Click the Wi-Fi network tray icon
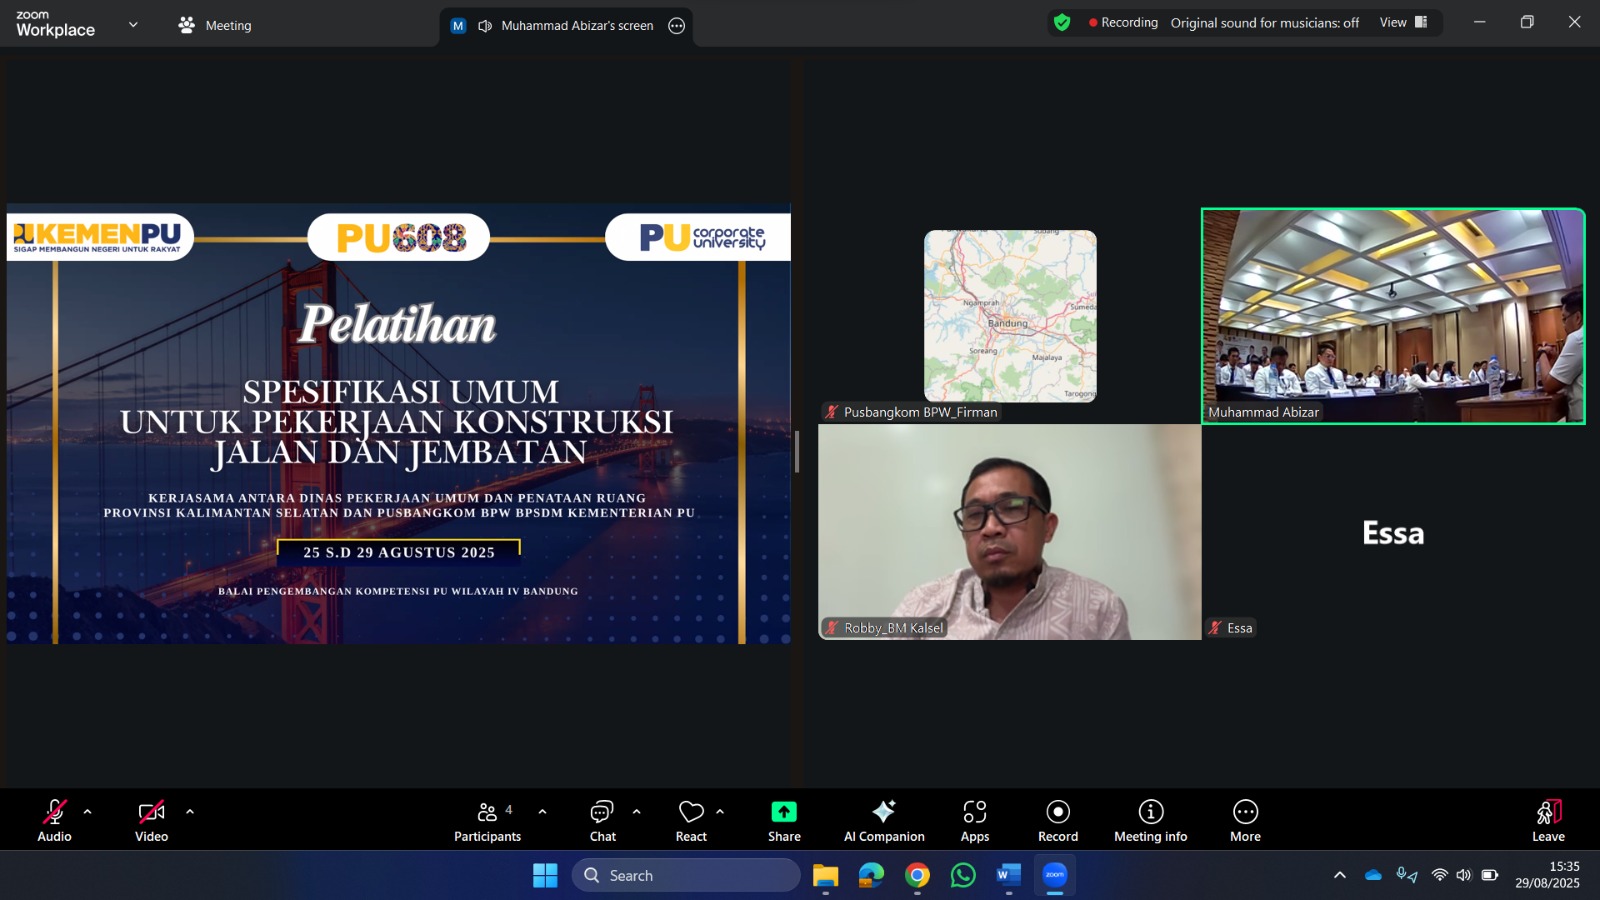The width and height of the screenshot is (1600, 900). click(1439, 875)
